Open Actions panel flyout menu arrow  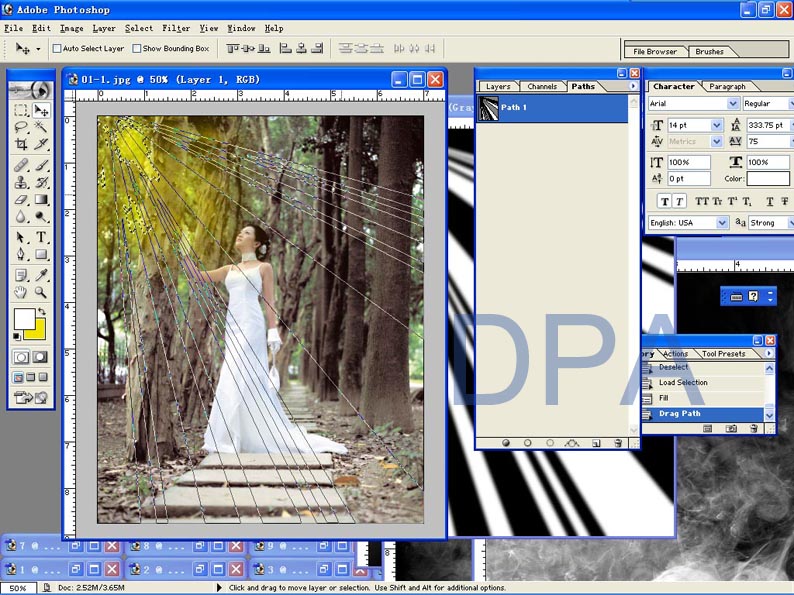(769, 353)
